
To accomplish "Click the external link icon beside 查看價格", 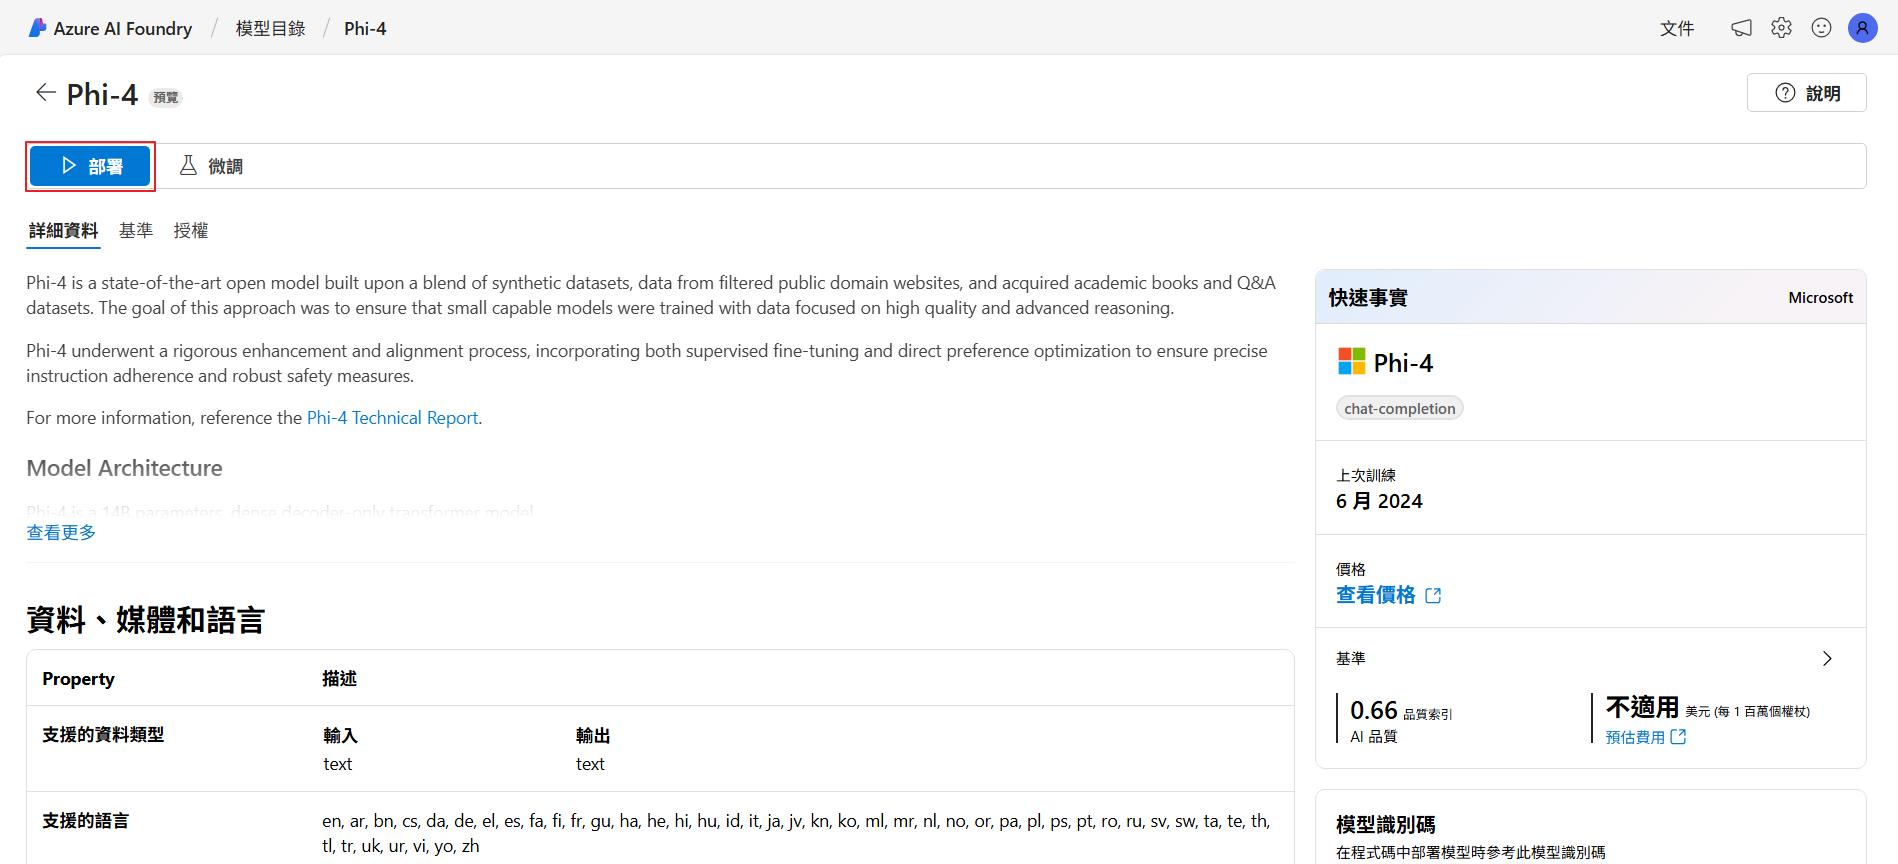I will coord(1433,596).
